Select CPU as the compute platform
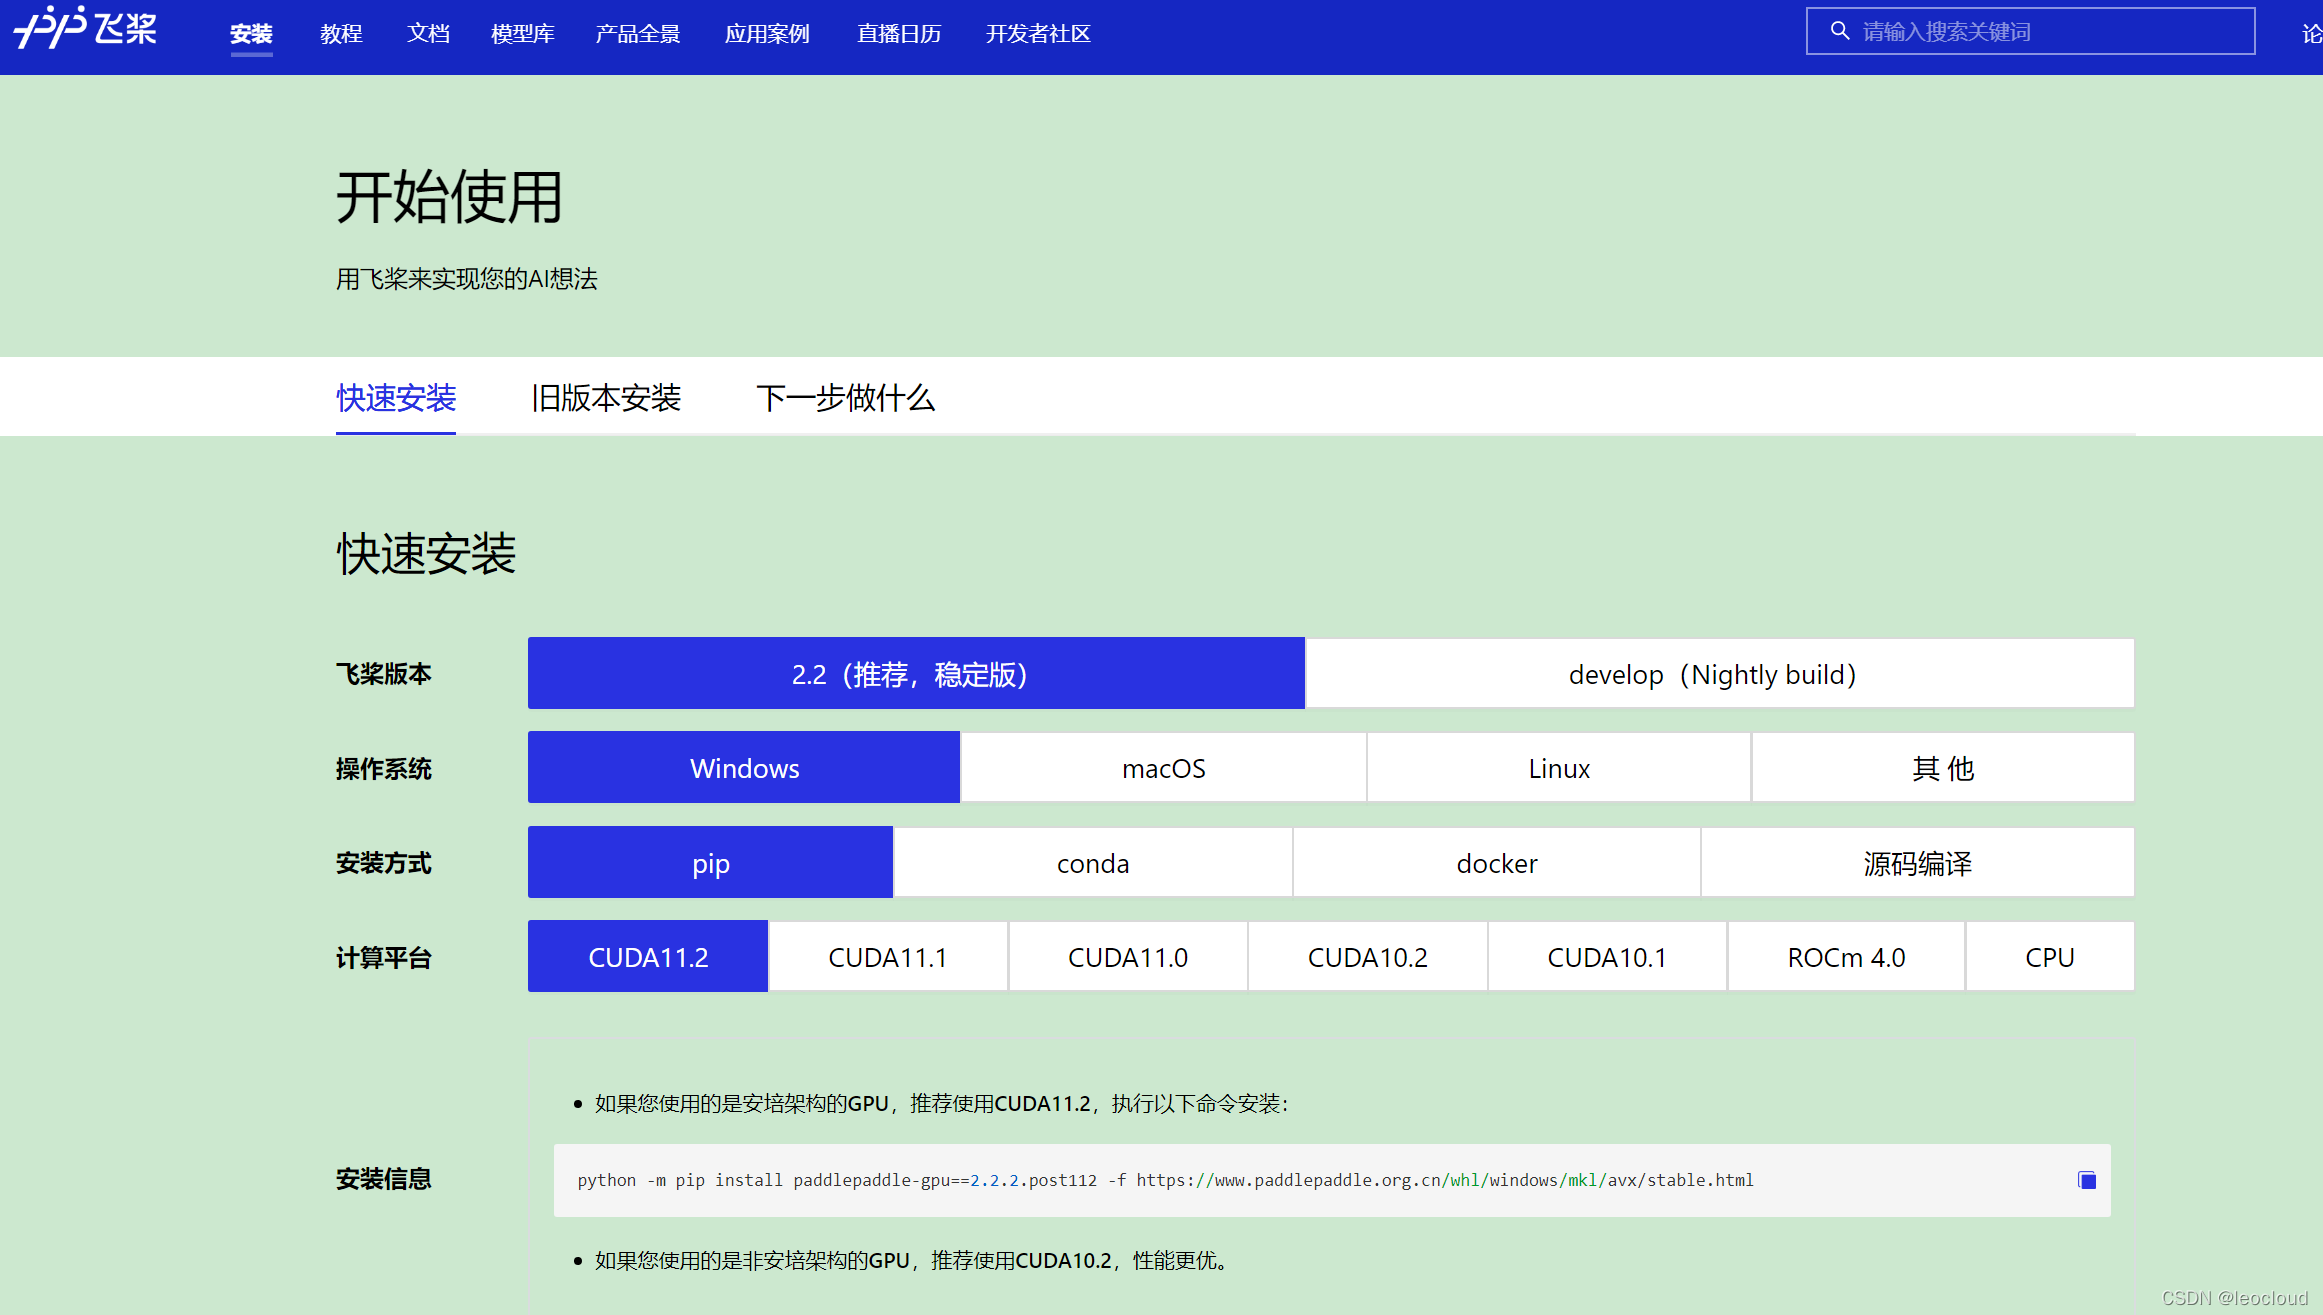This screenshot has width=2323, height=1315. point(2049,956)
